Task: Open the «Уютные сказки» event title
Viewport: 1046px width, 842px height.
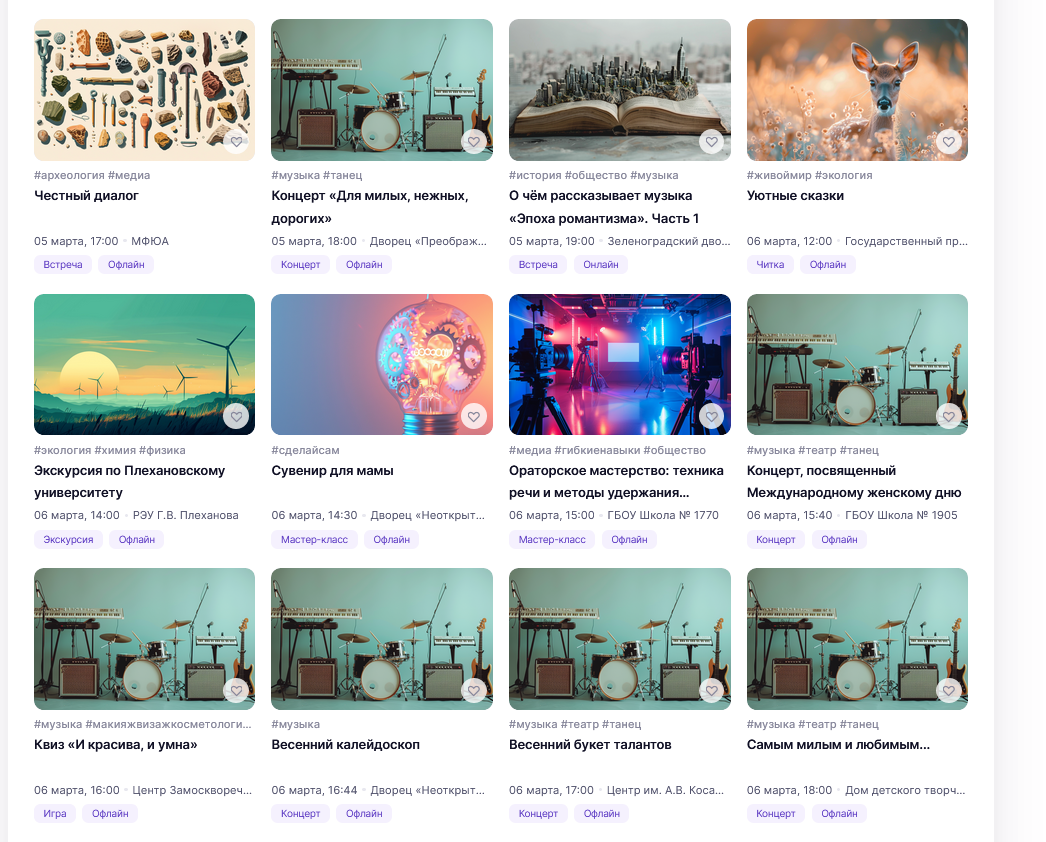Action: click(x=795, y=196)
